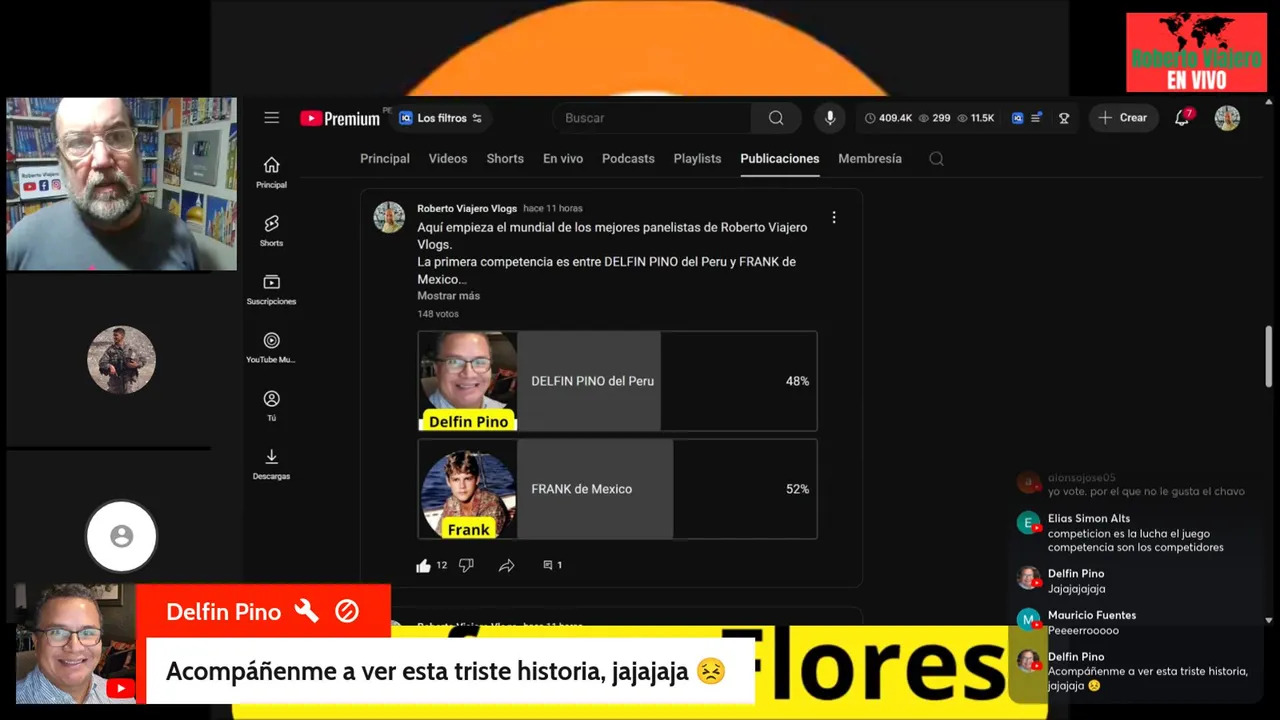Open the Tú sidebar item
The height and width of the screenshot is (720, 1280).
tap(271, 405)
